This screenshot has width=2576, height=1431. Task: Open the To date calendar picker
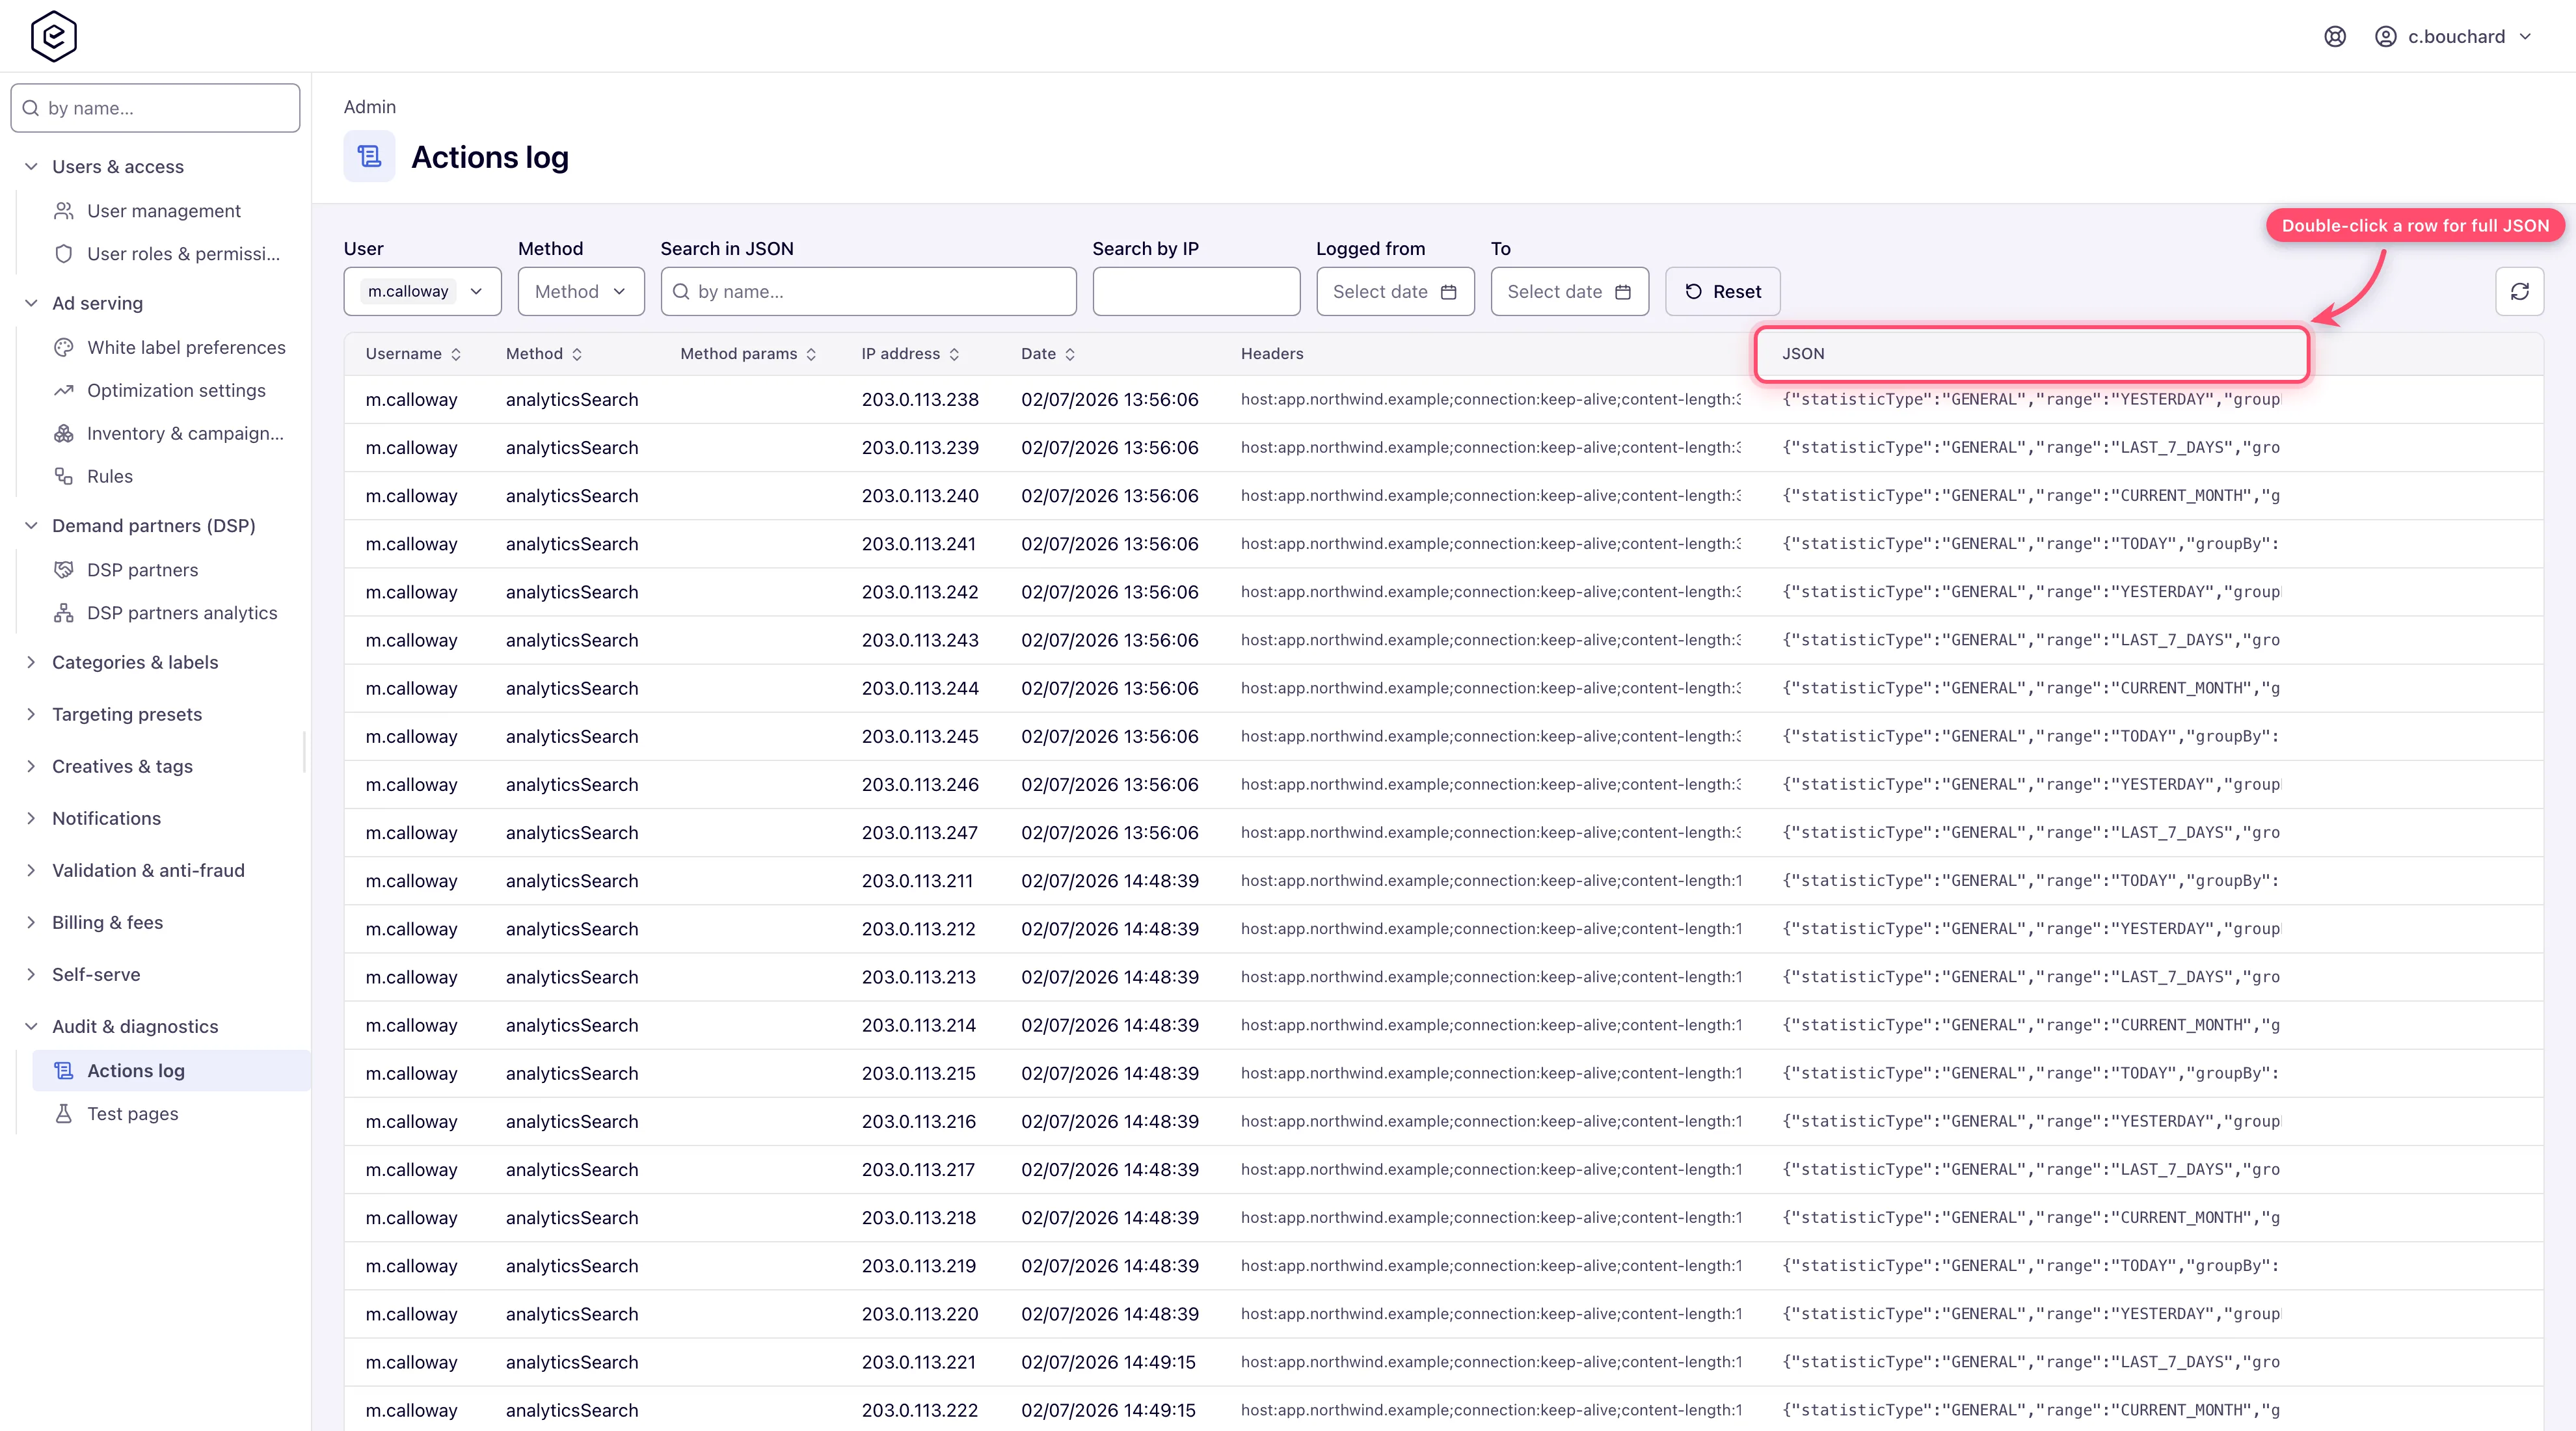click(x=1569, y=291)
